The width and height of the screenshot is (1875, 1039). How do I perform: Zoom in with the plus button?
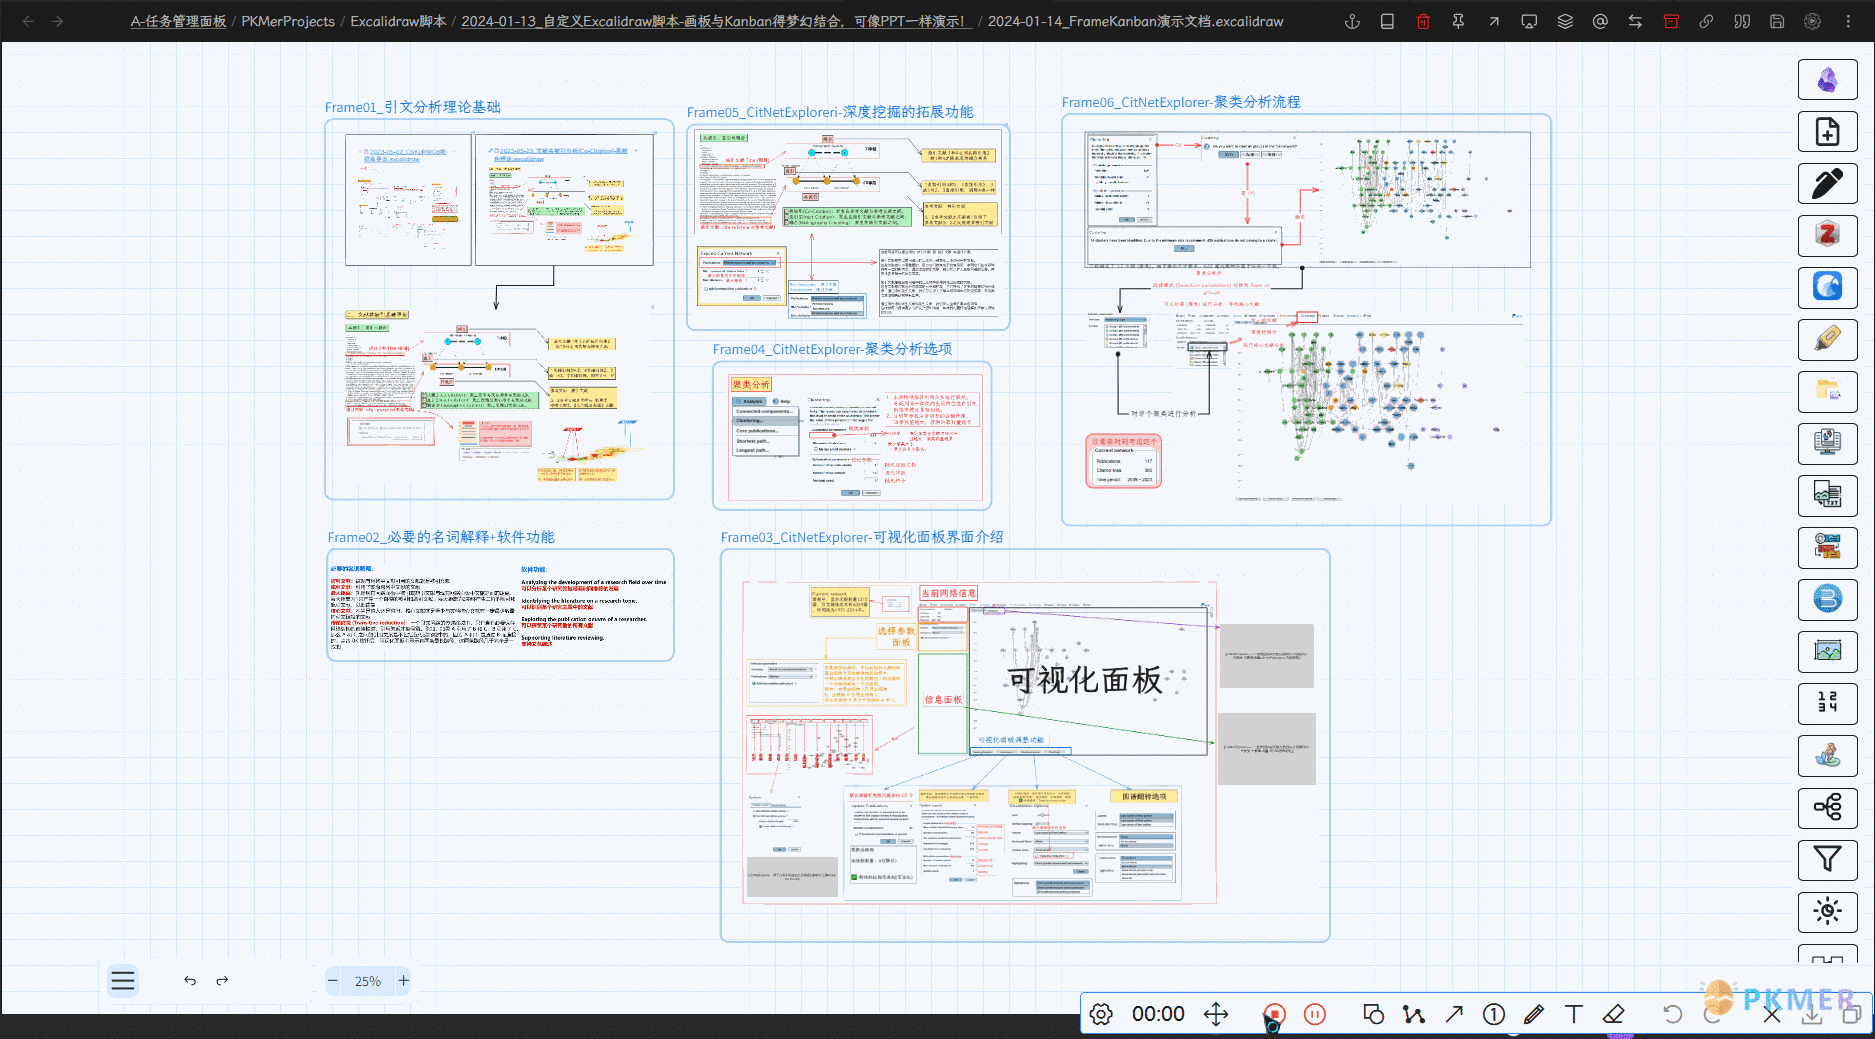404,981
